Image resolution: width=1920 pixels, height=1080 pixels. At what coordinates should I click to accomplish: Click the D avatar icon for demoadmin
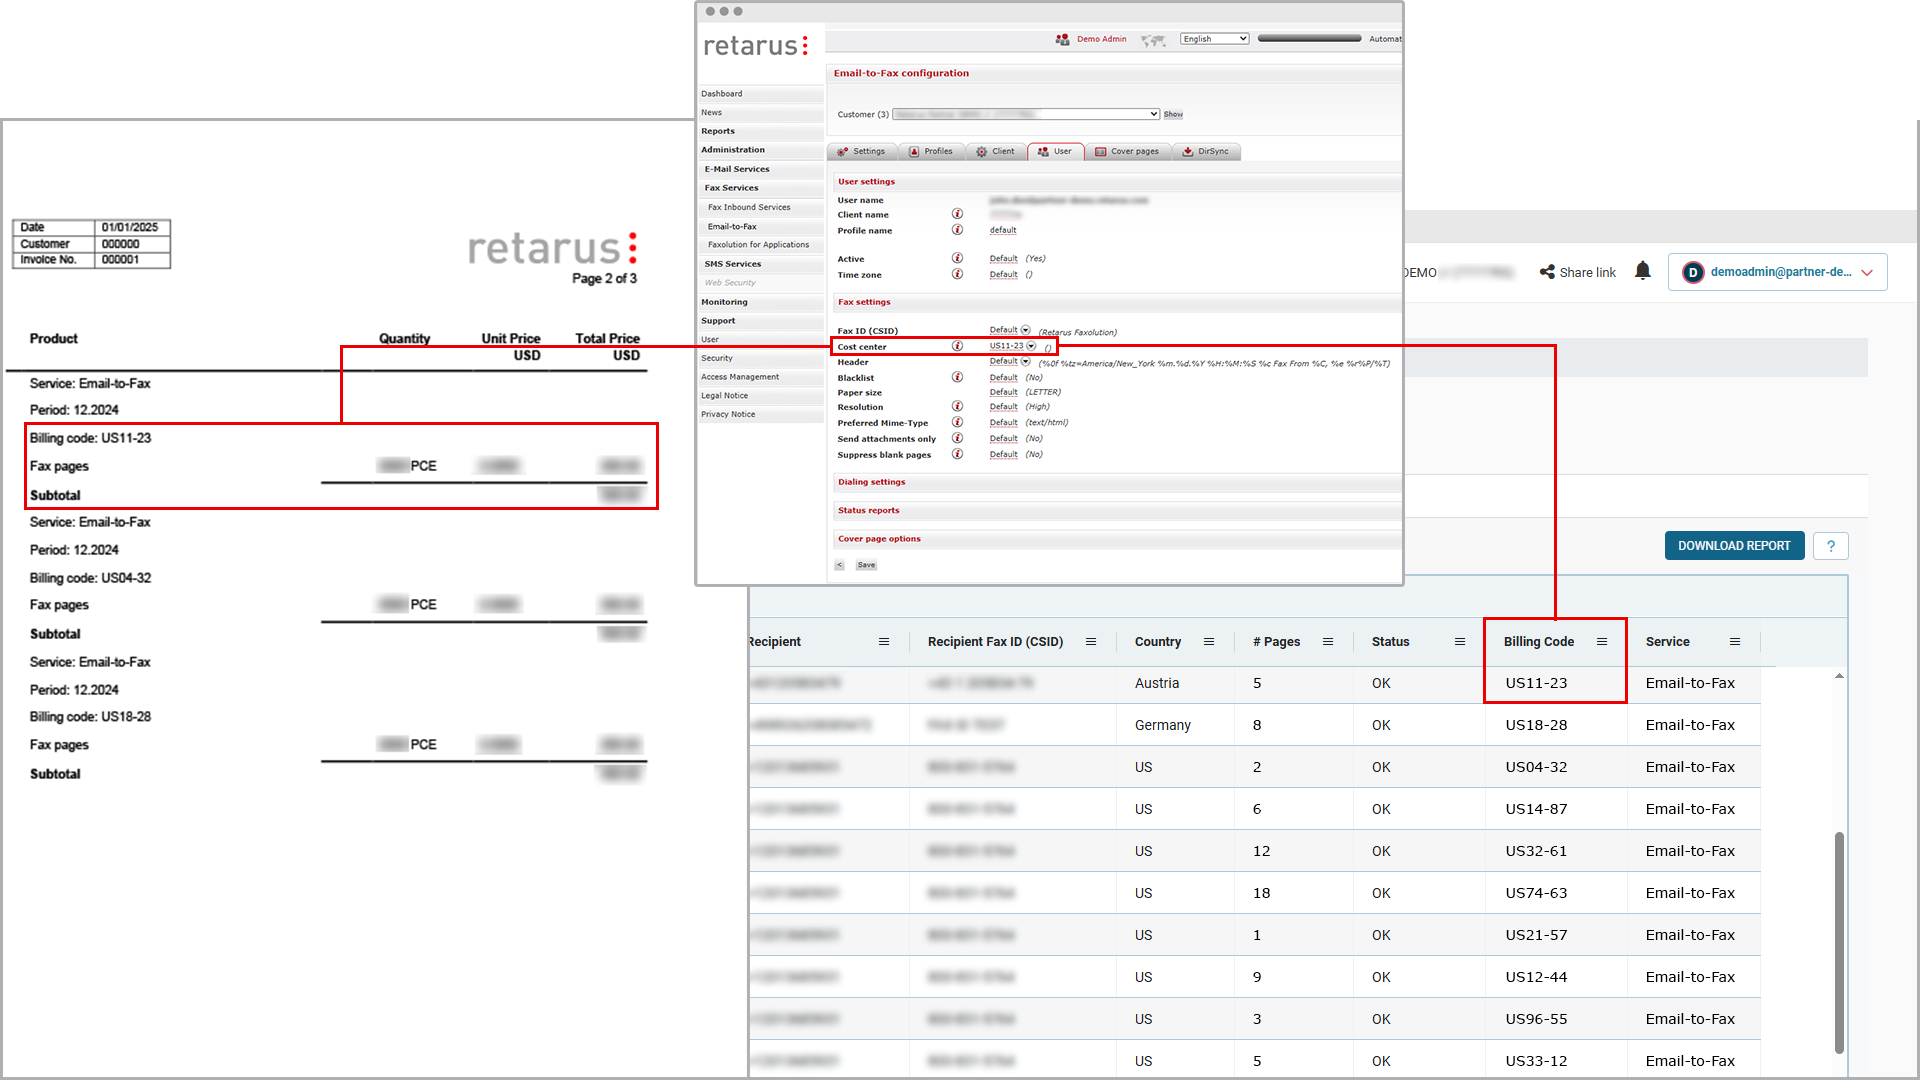(x=1693, y=272)
